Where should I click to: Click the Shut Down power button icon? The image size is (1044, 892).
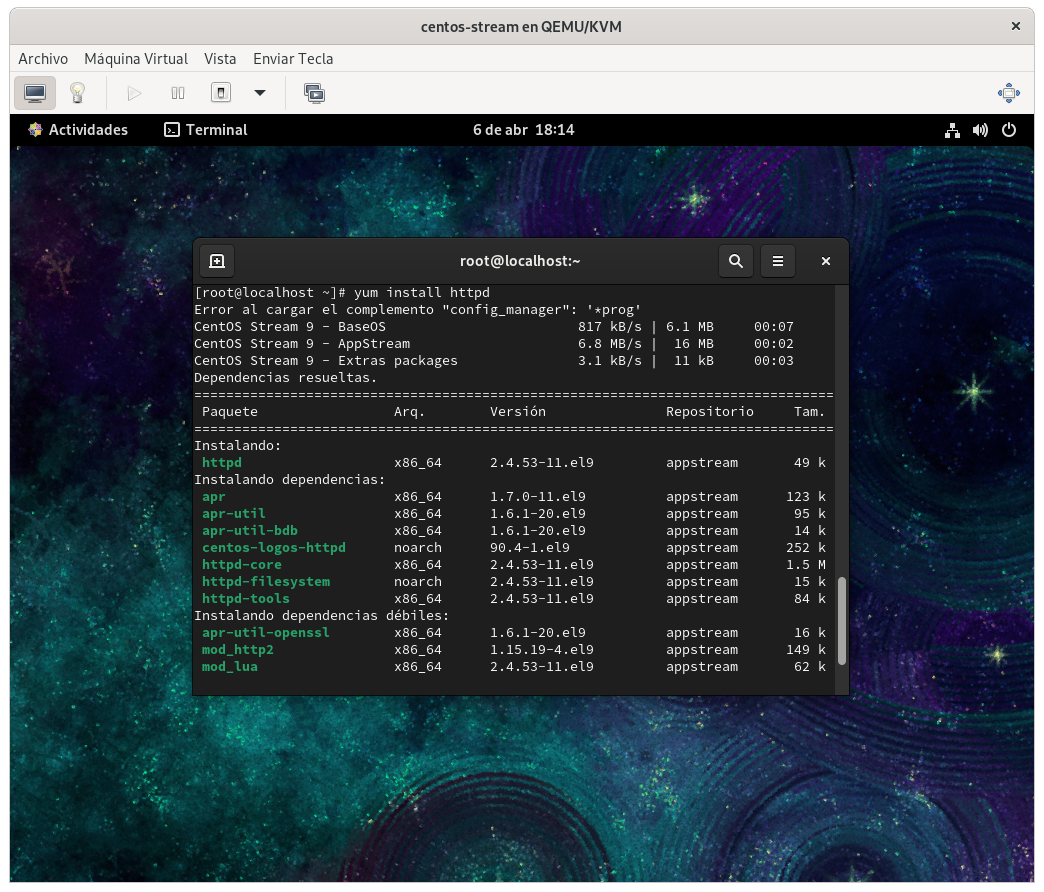[x=221, y=93]
